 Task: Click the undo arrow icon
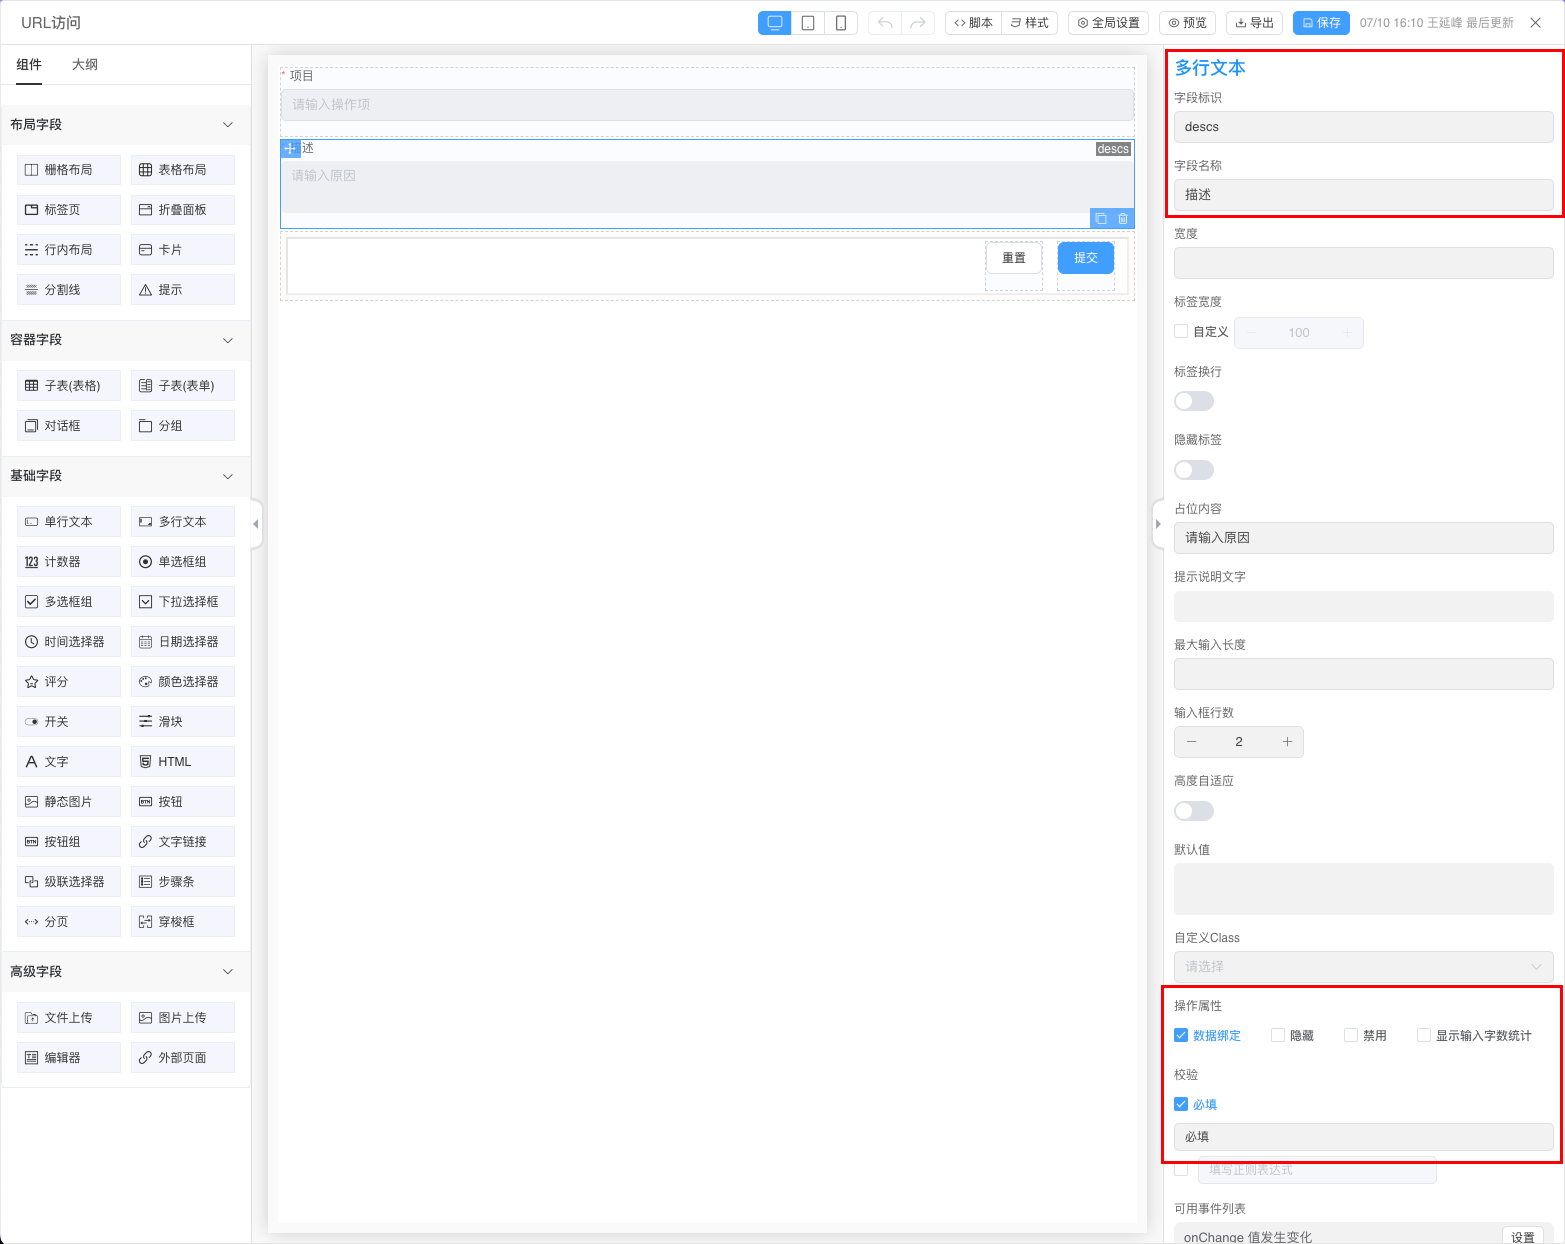(885, 23)
